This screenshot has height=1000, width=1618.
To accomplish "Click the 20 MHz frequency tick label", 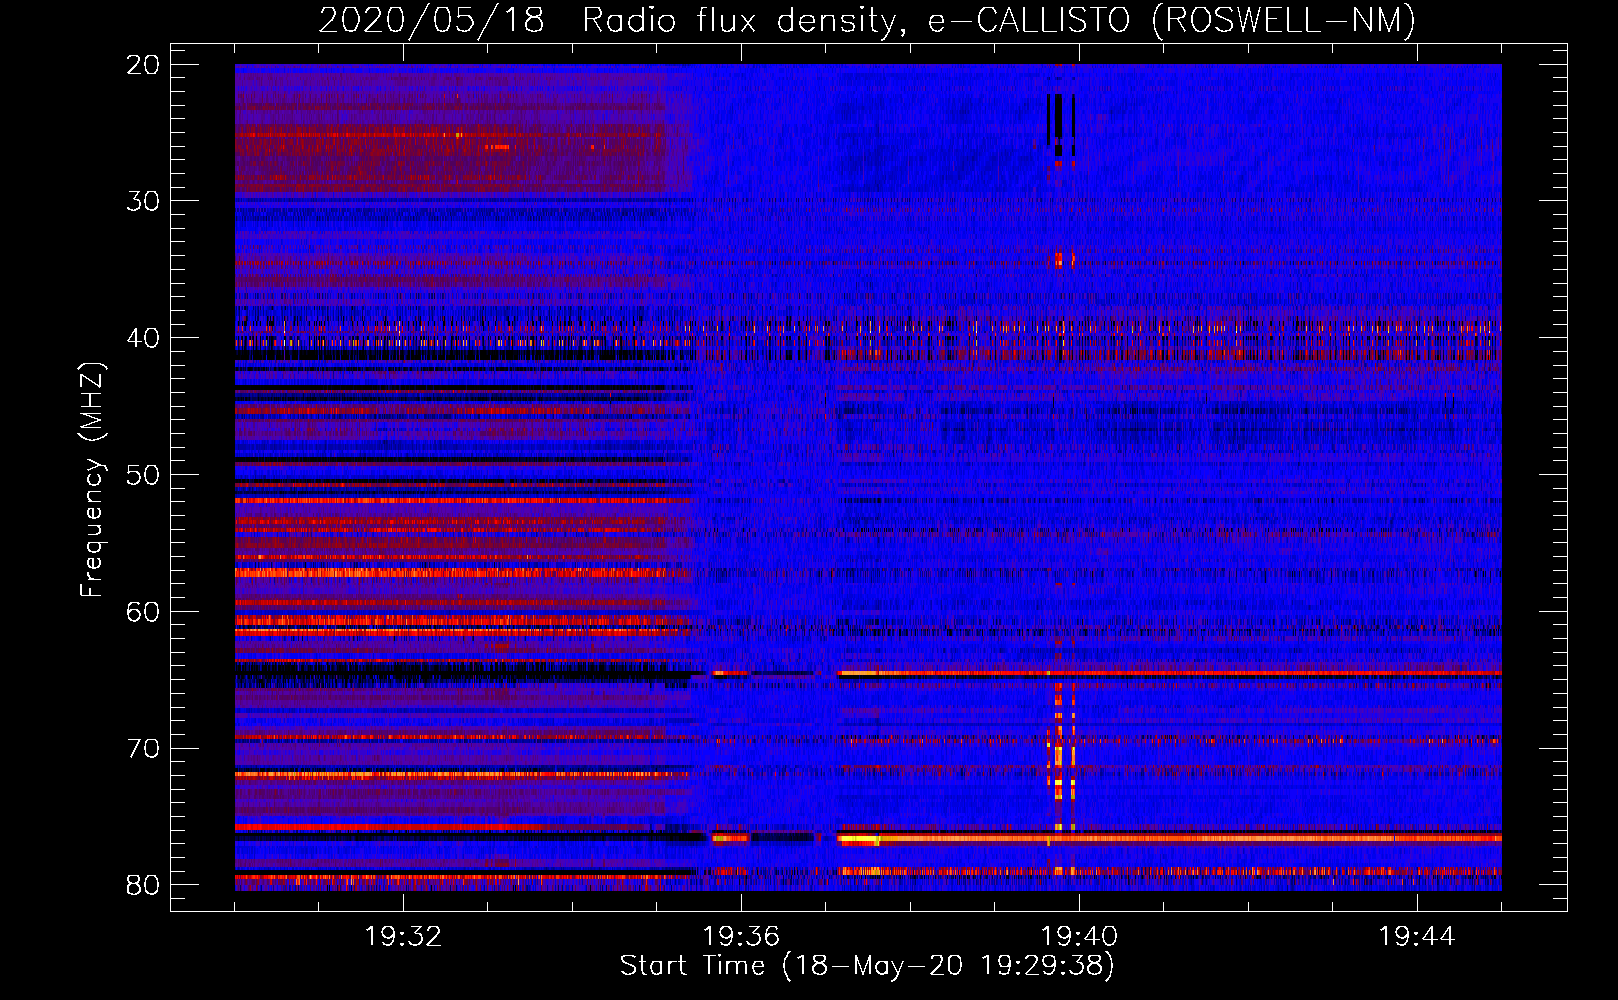I will [x=143, y=65].
